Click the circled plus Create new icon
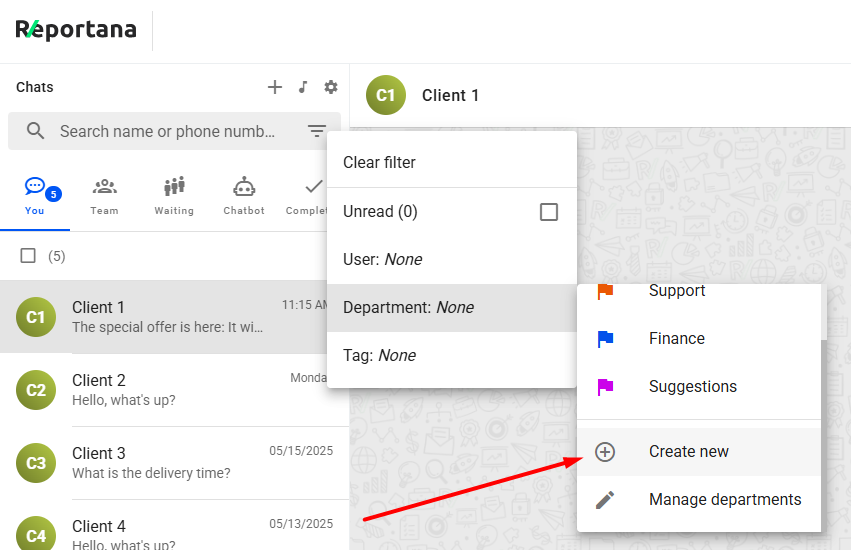This screenshot has height=550, width=851. [605, 452]
